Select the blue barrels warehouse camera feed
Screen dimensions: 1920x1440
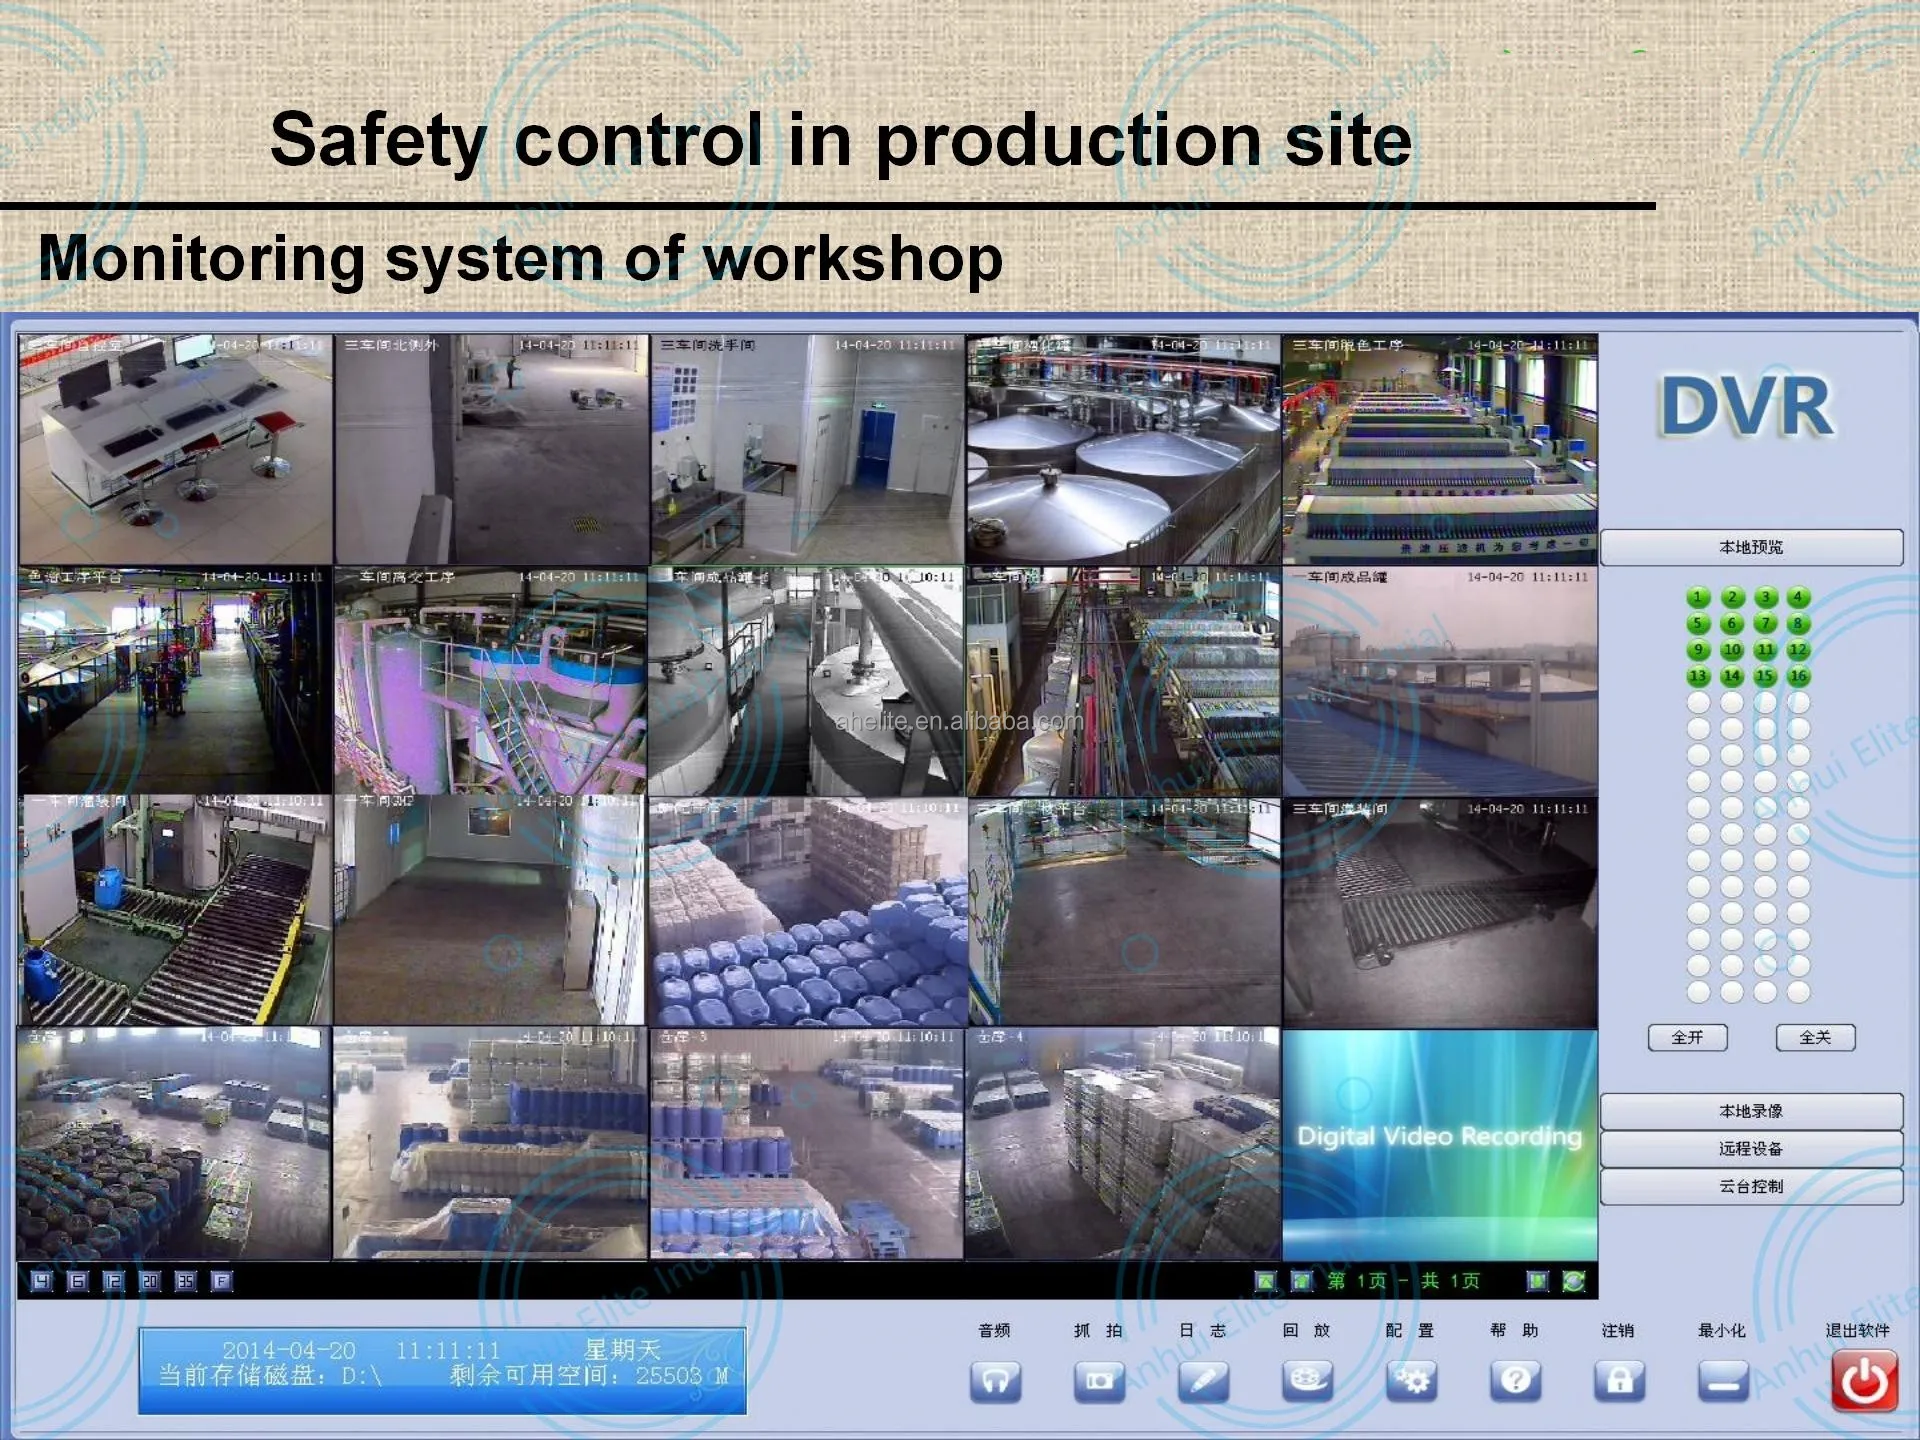pos(807,912)
